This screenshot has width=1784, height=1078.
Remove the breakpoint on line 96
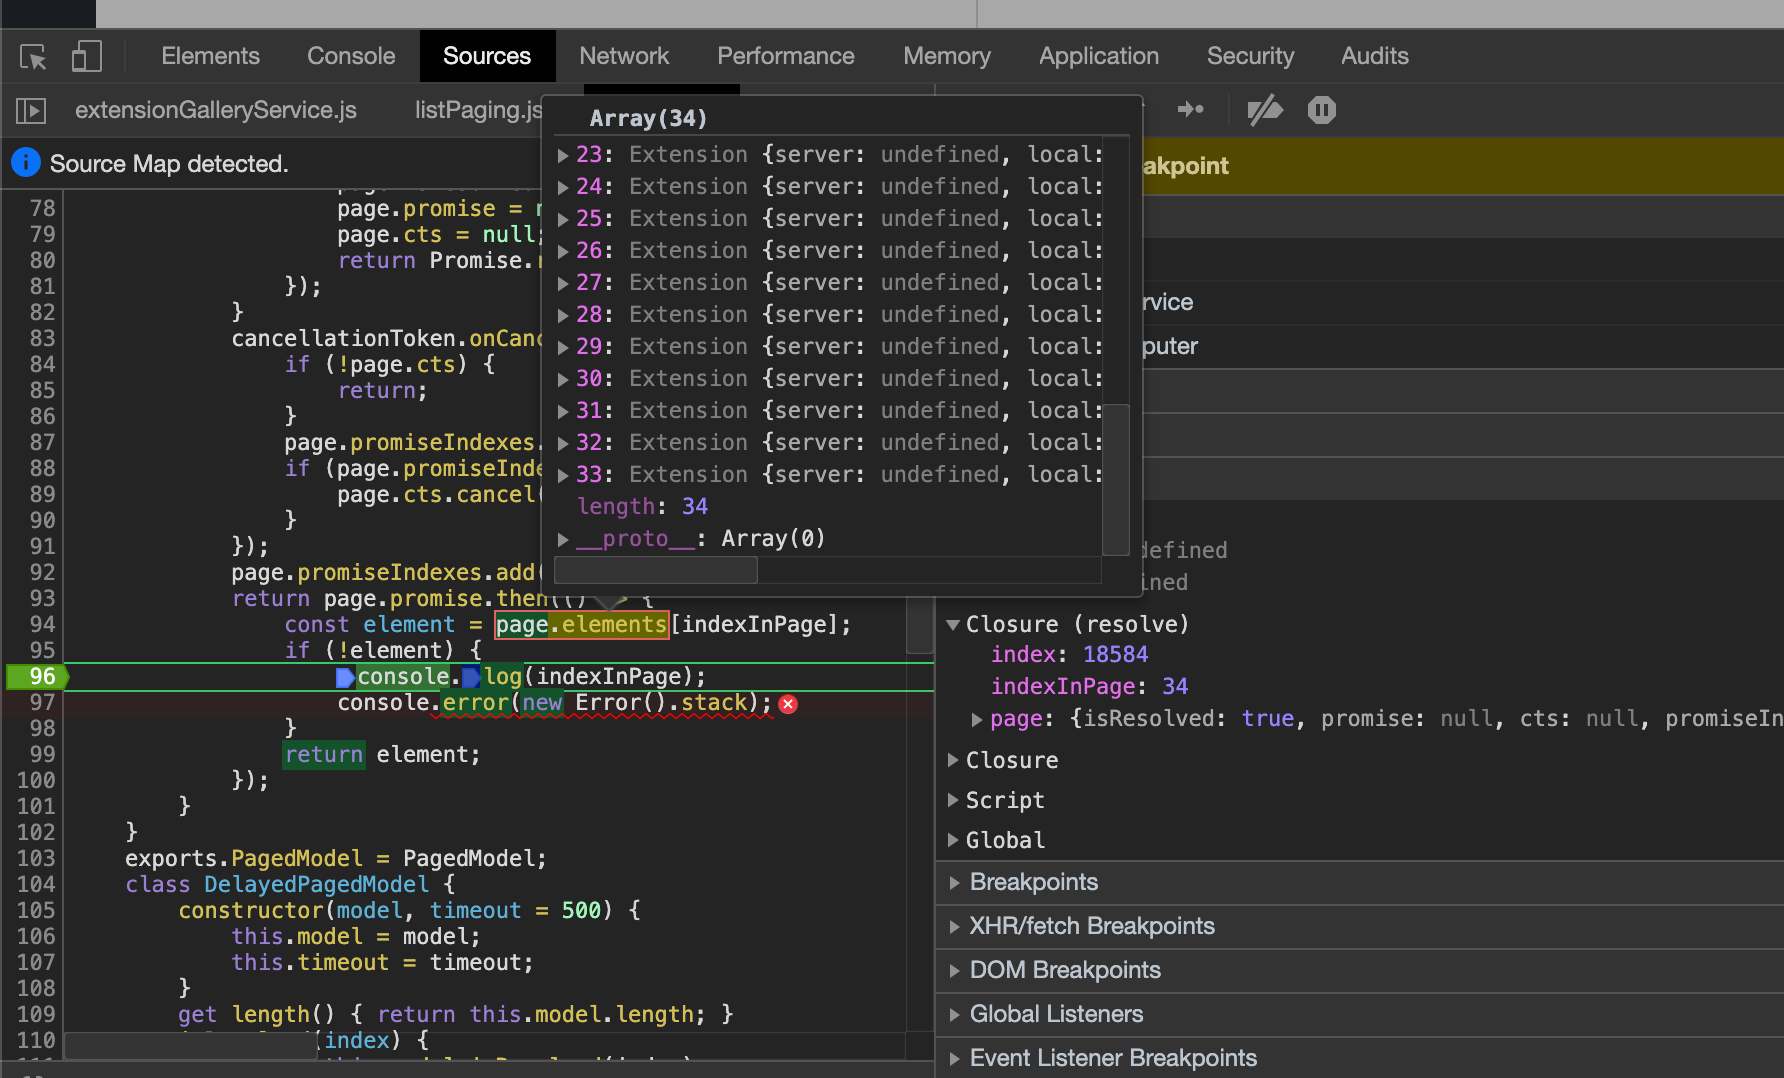(35, 677)
